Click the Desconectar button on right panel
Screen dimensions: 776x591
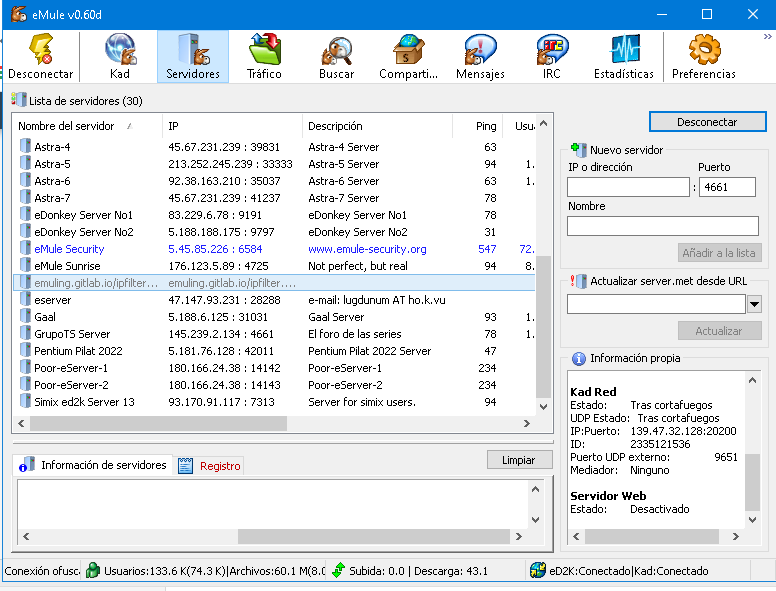tap(707, 122)
